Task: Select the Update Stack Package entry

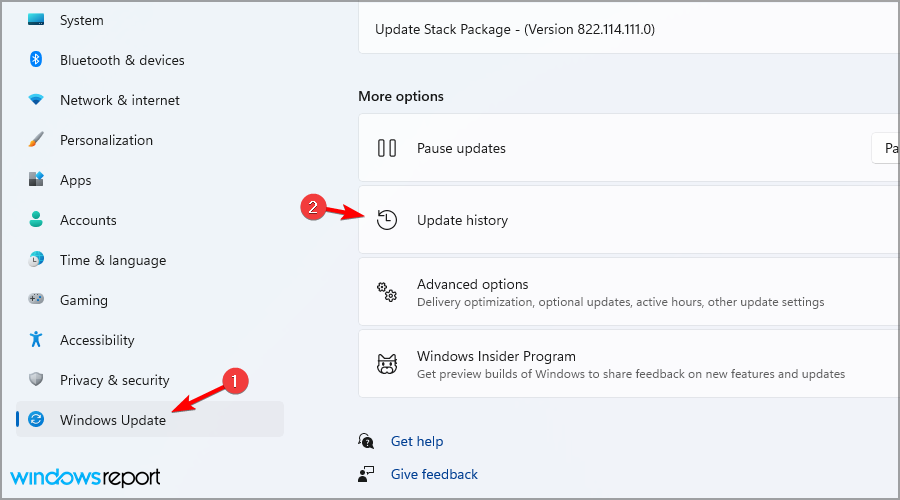Action: (x=514, y=29)
